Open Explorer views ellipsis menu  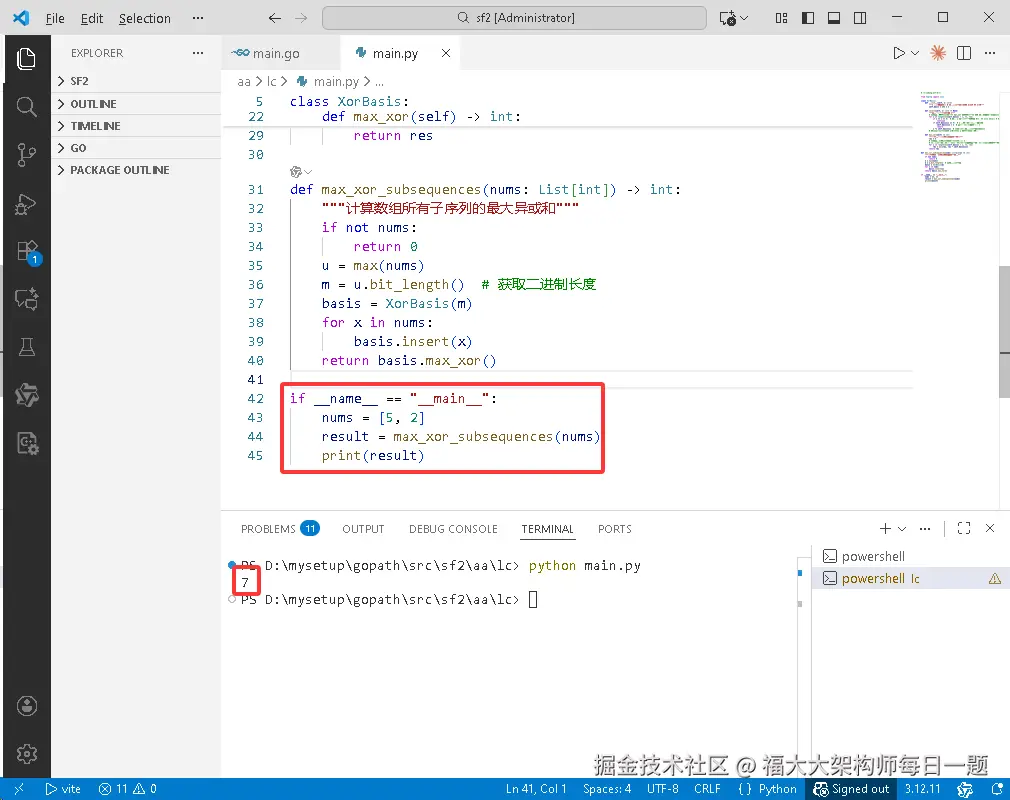click(198, 53)
